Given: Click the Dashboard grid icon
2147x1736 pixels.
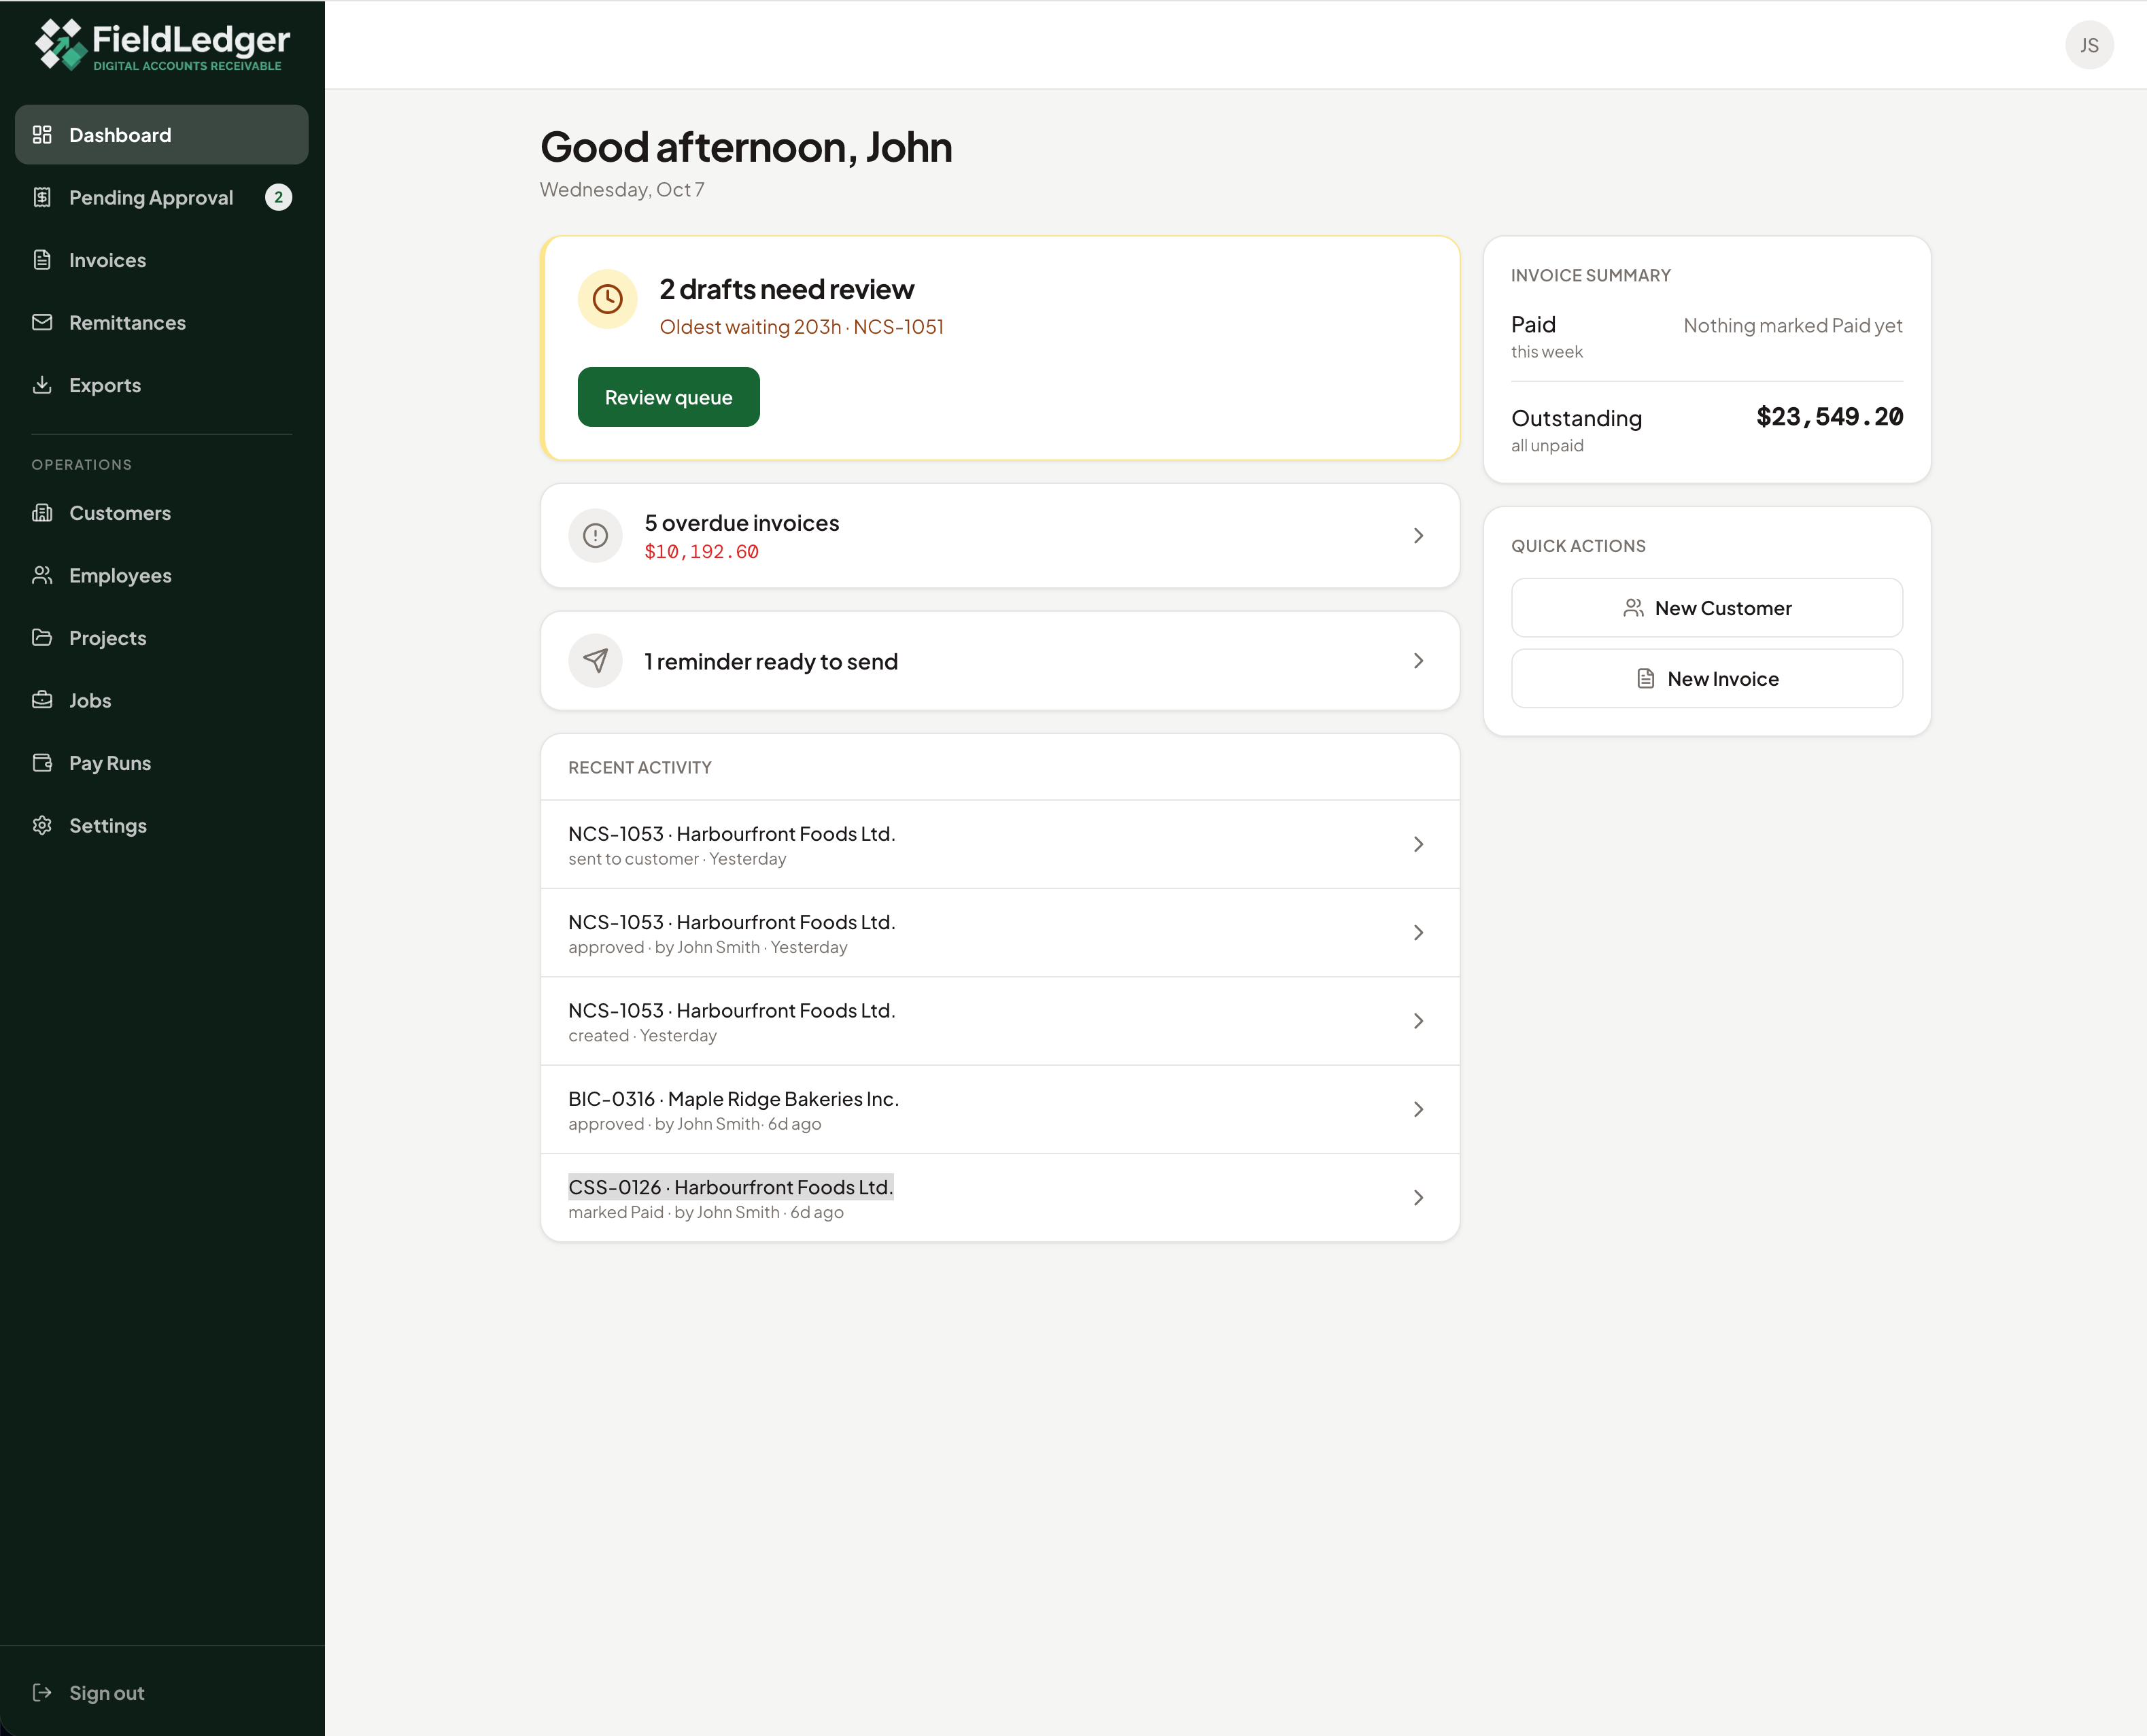Looking at the screenshot, I should [42, 134].
